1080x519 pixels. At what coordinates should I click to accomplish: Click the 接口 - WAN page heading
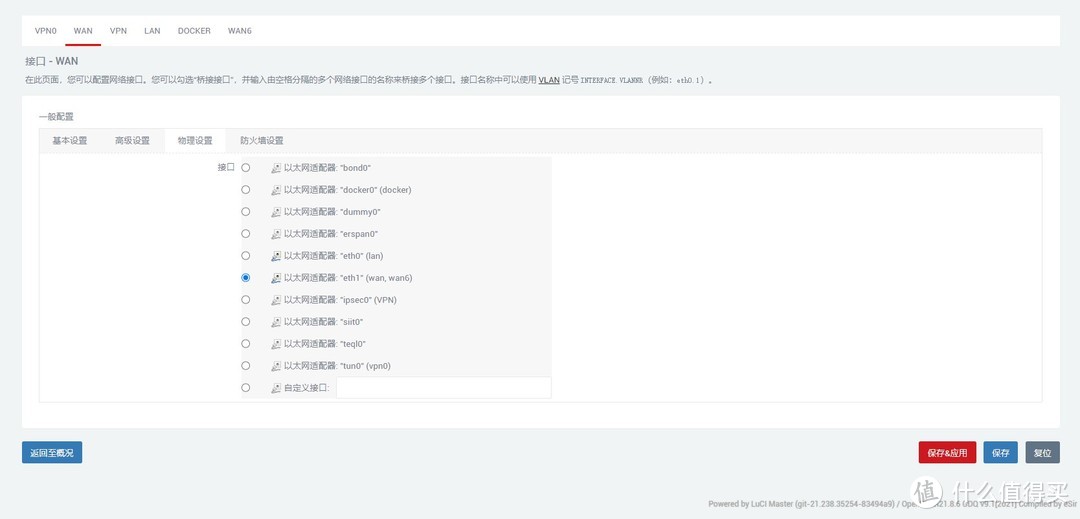(x=52, y=61)
